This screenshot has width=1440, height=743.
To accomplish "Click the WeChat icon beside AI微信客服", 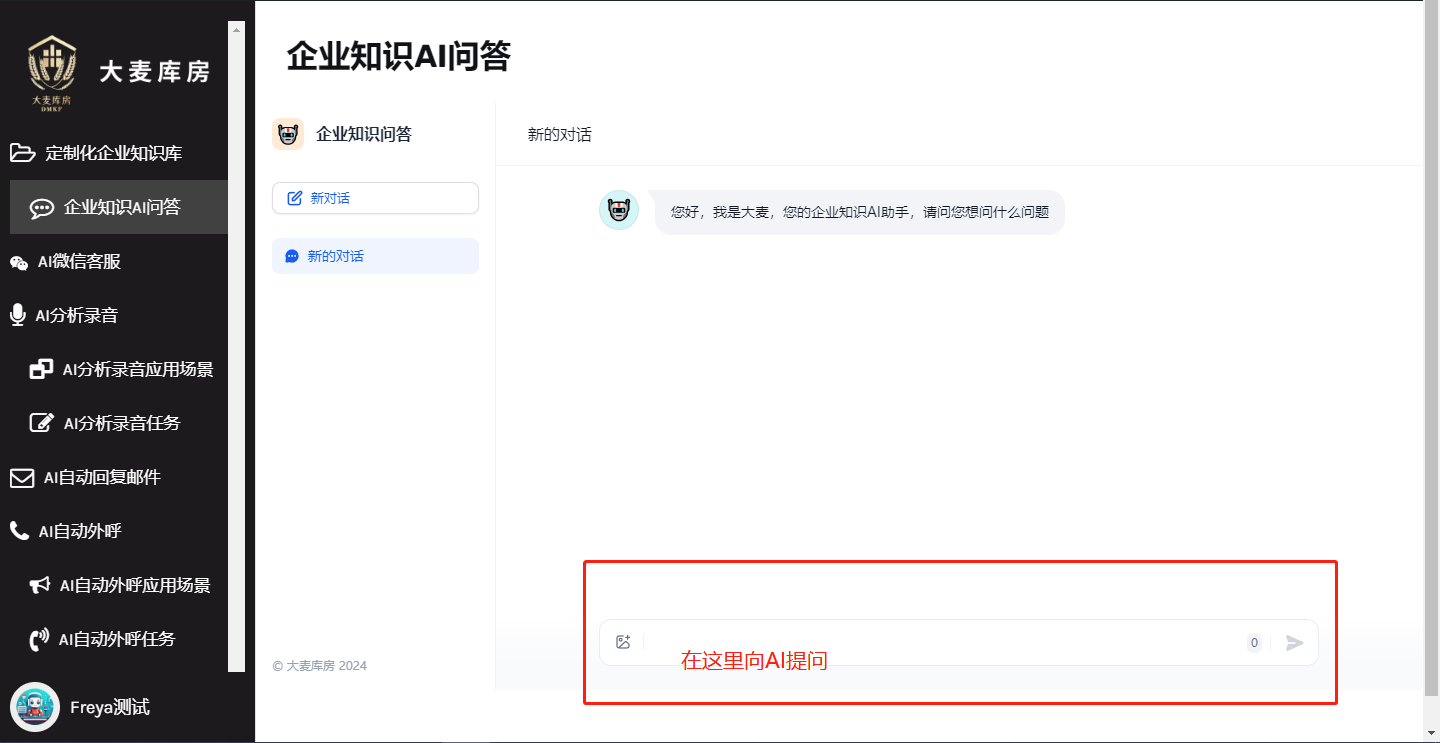I will pos(19,262).
